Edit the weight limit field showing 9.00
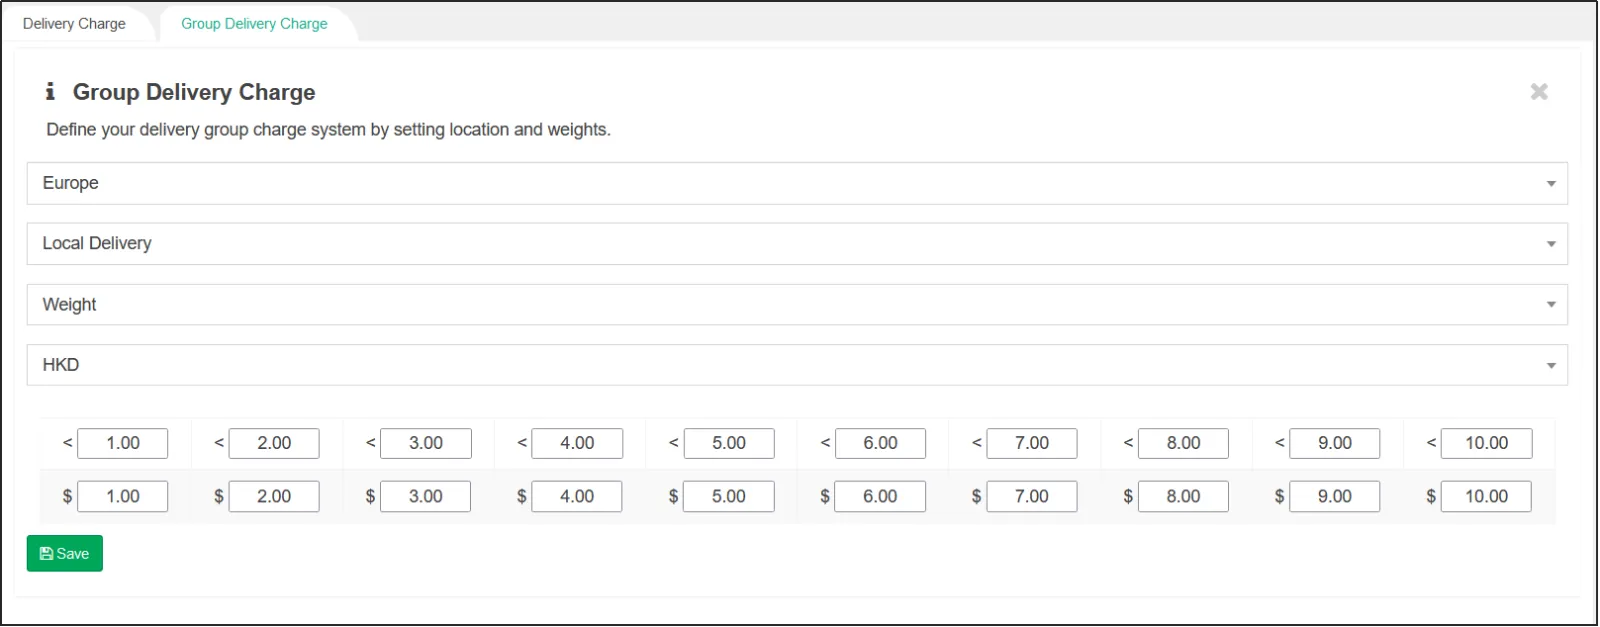Screen dimensions: 1600x627 coord(1335,443)
